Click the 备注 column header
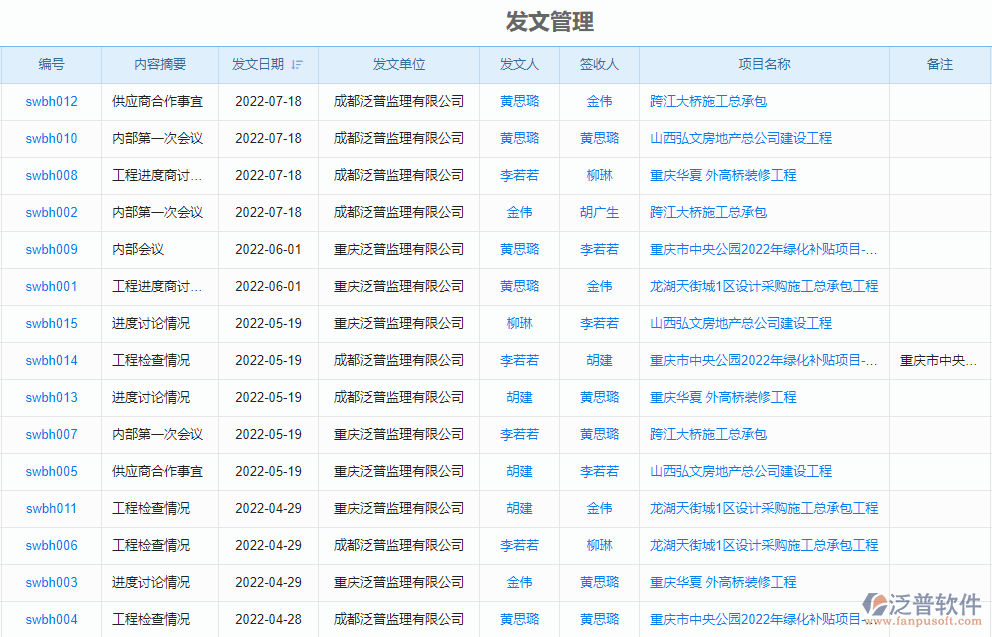992x637 pixels. [x=937, y=64]
